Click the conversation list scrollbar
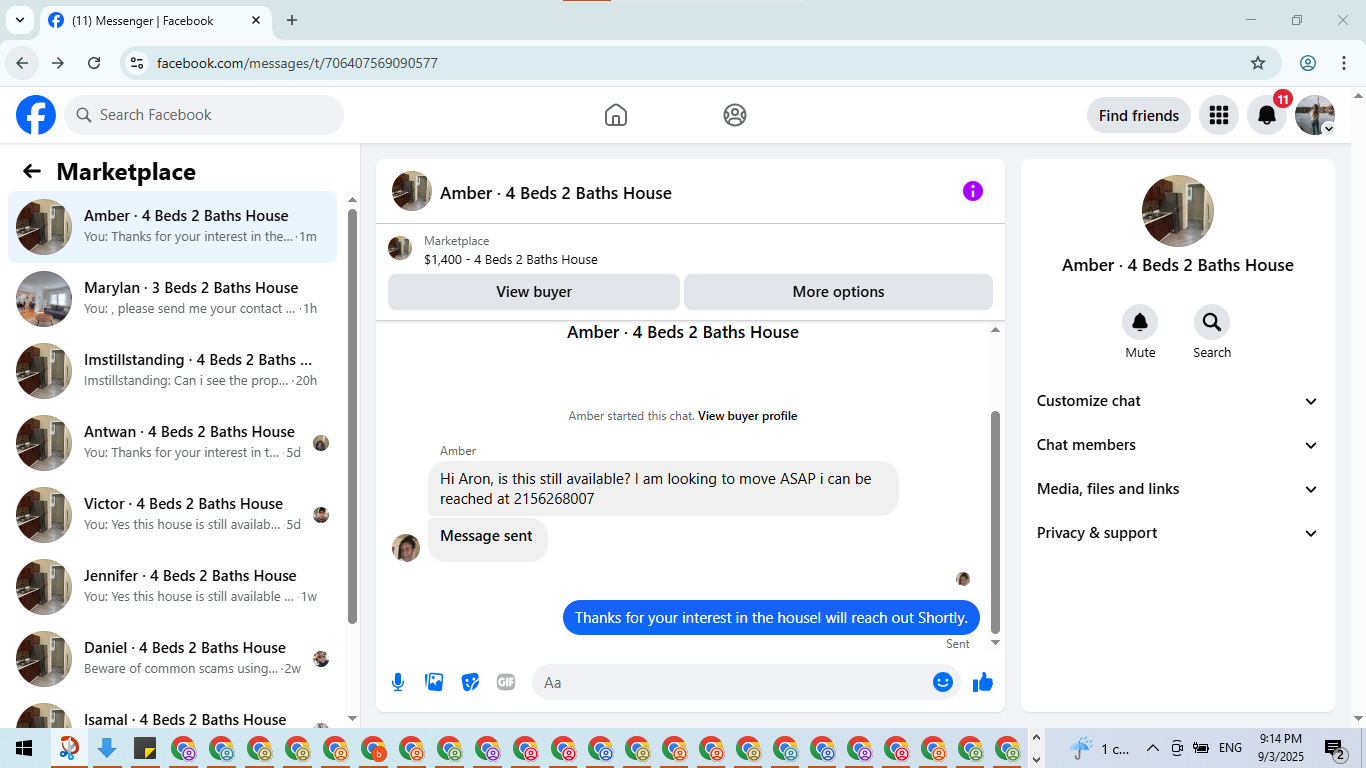Screen dimensions: 1366x768 click(352, 416)
